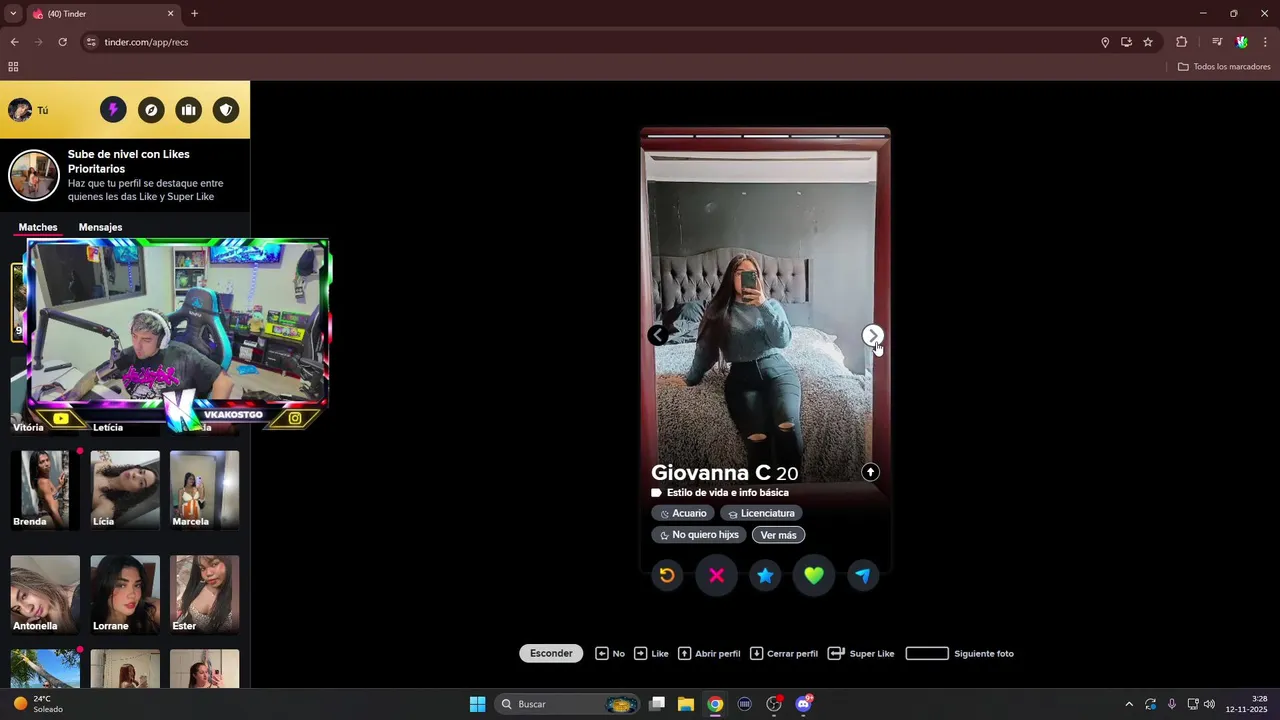Click the Acuario tag
Screen dimensions: 1280x720
click(x=683, y=513)
